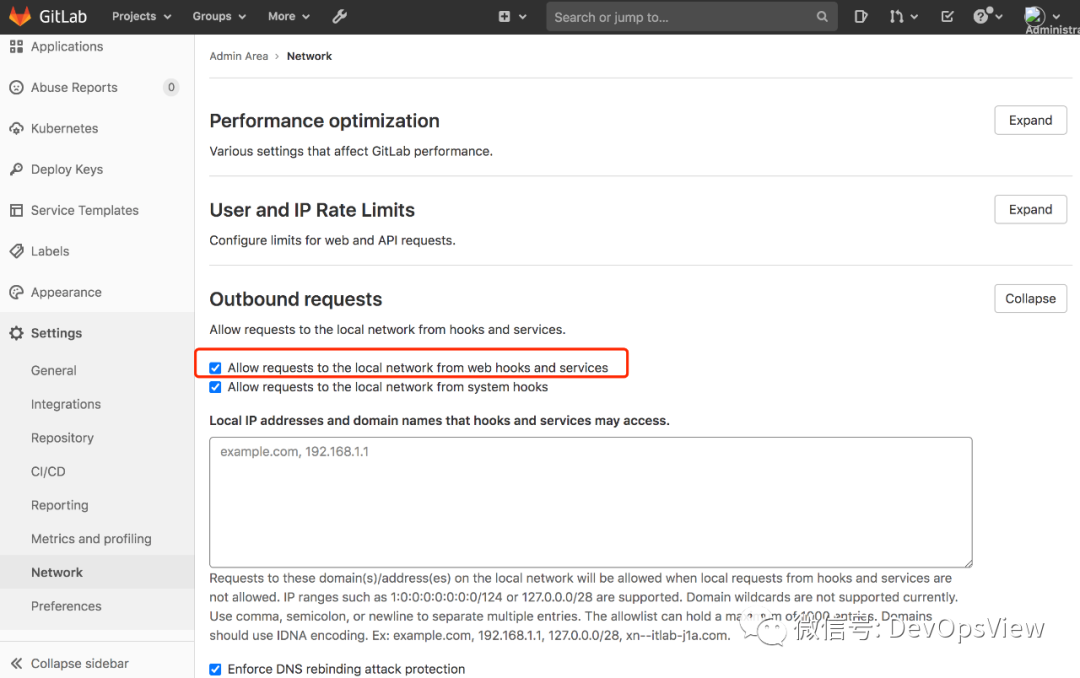Viewport: 1080px width, 678px height.
Task: Open Repository settings
Action: point(62,438)
